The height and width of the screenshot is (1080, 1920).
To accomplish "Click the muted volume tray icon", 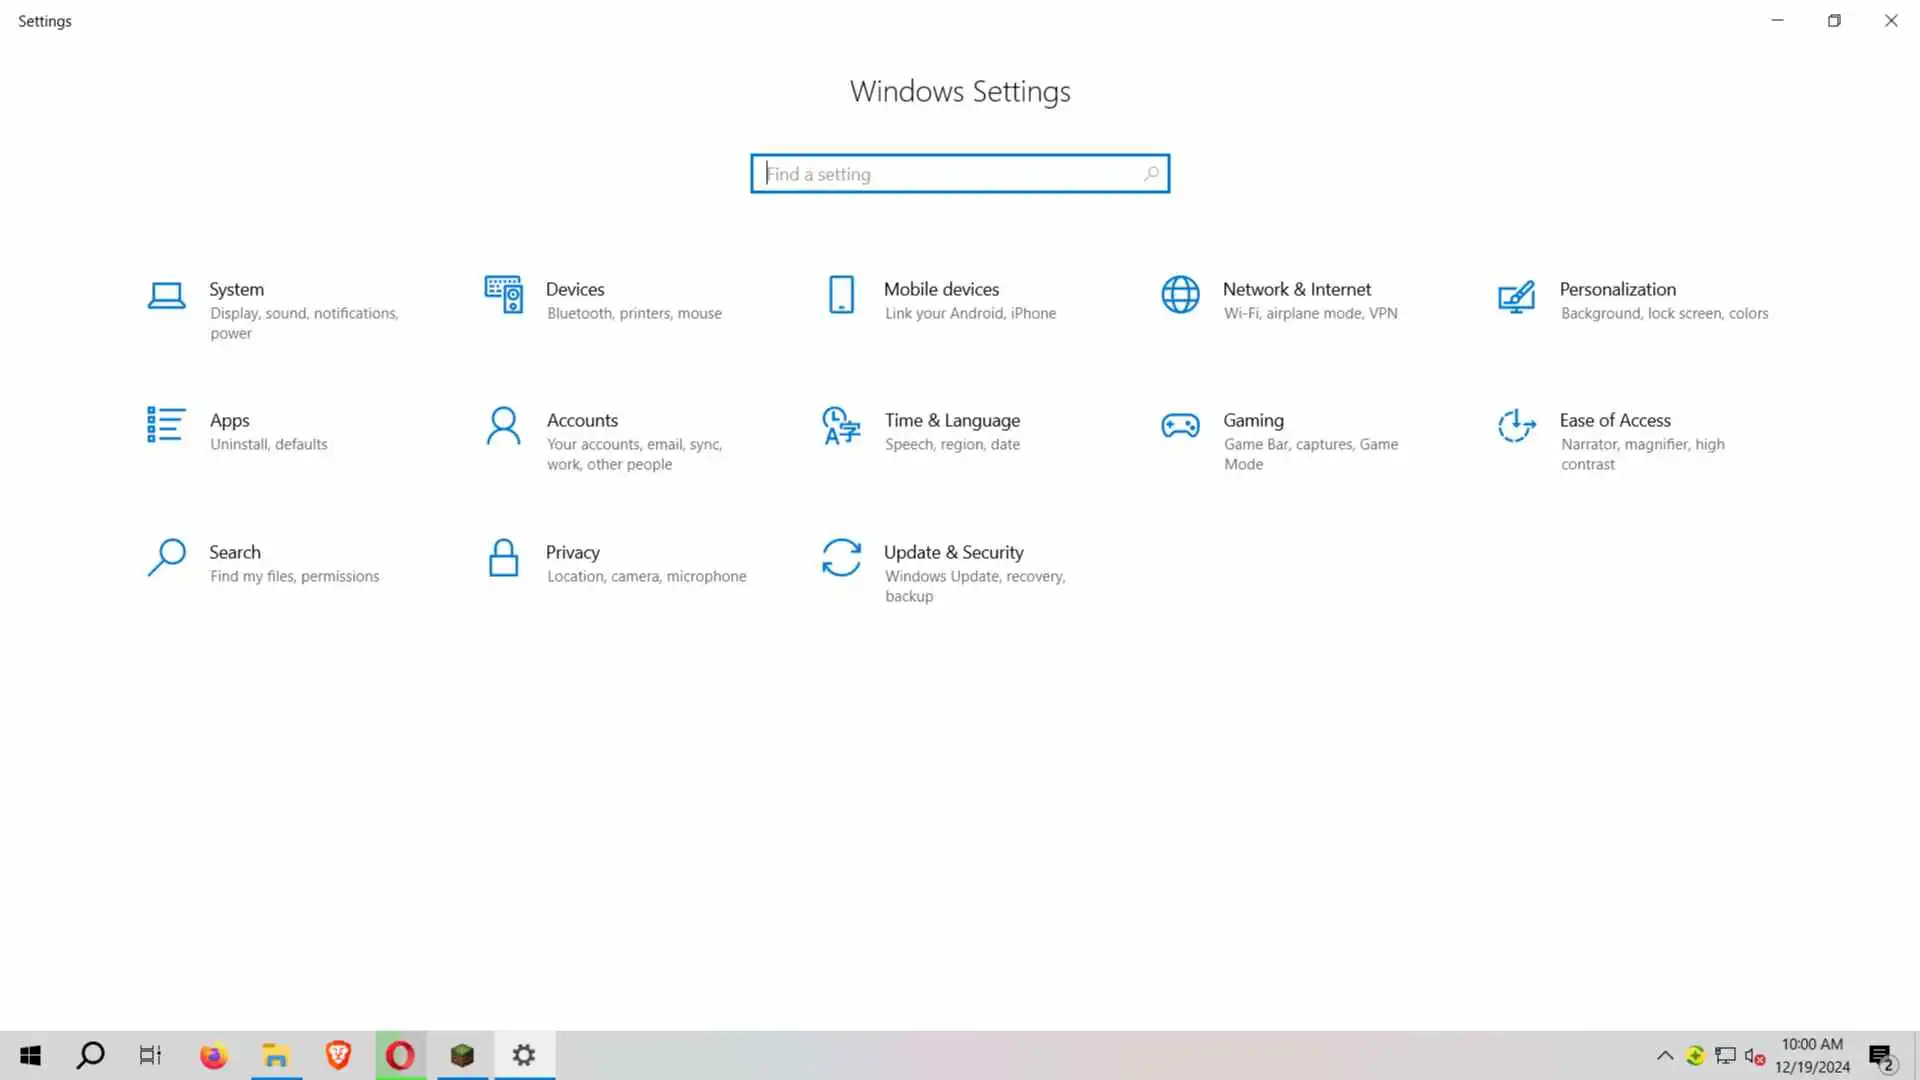I will [x=1754, y=1055].
